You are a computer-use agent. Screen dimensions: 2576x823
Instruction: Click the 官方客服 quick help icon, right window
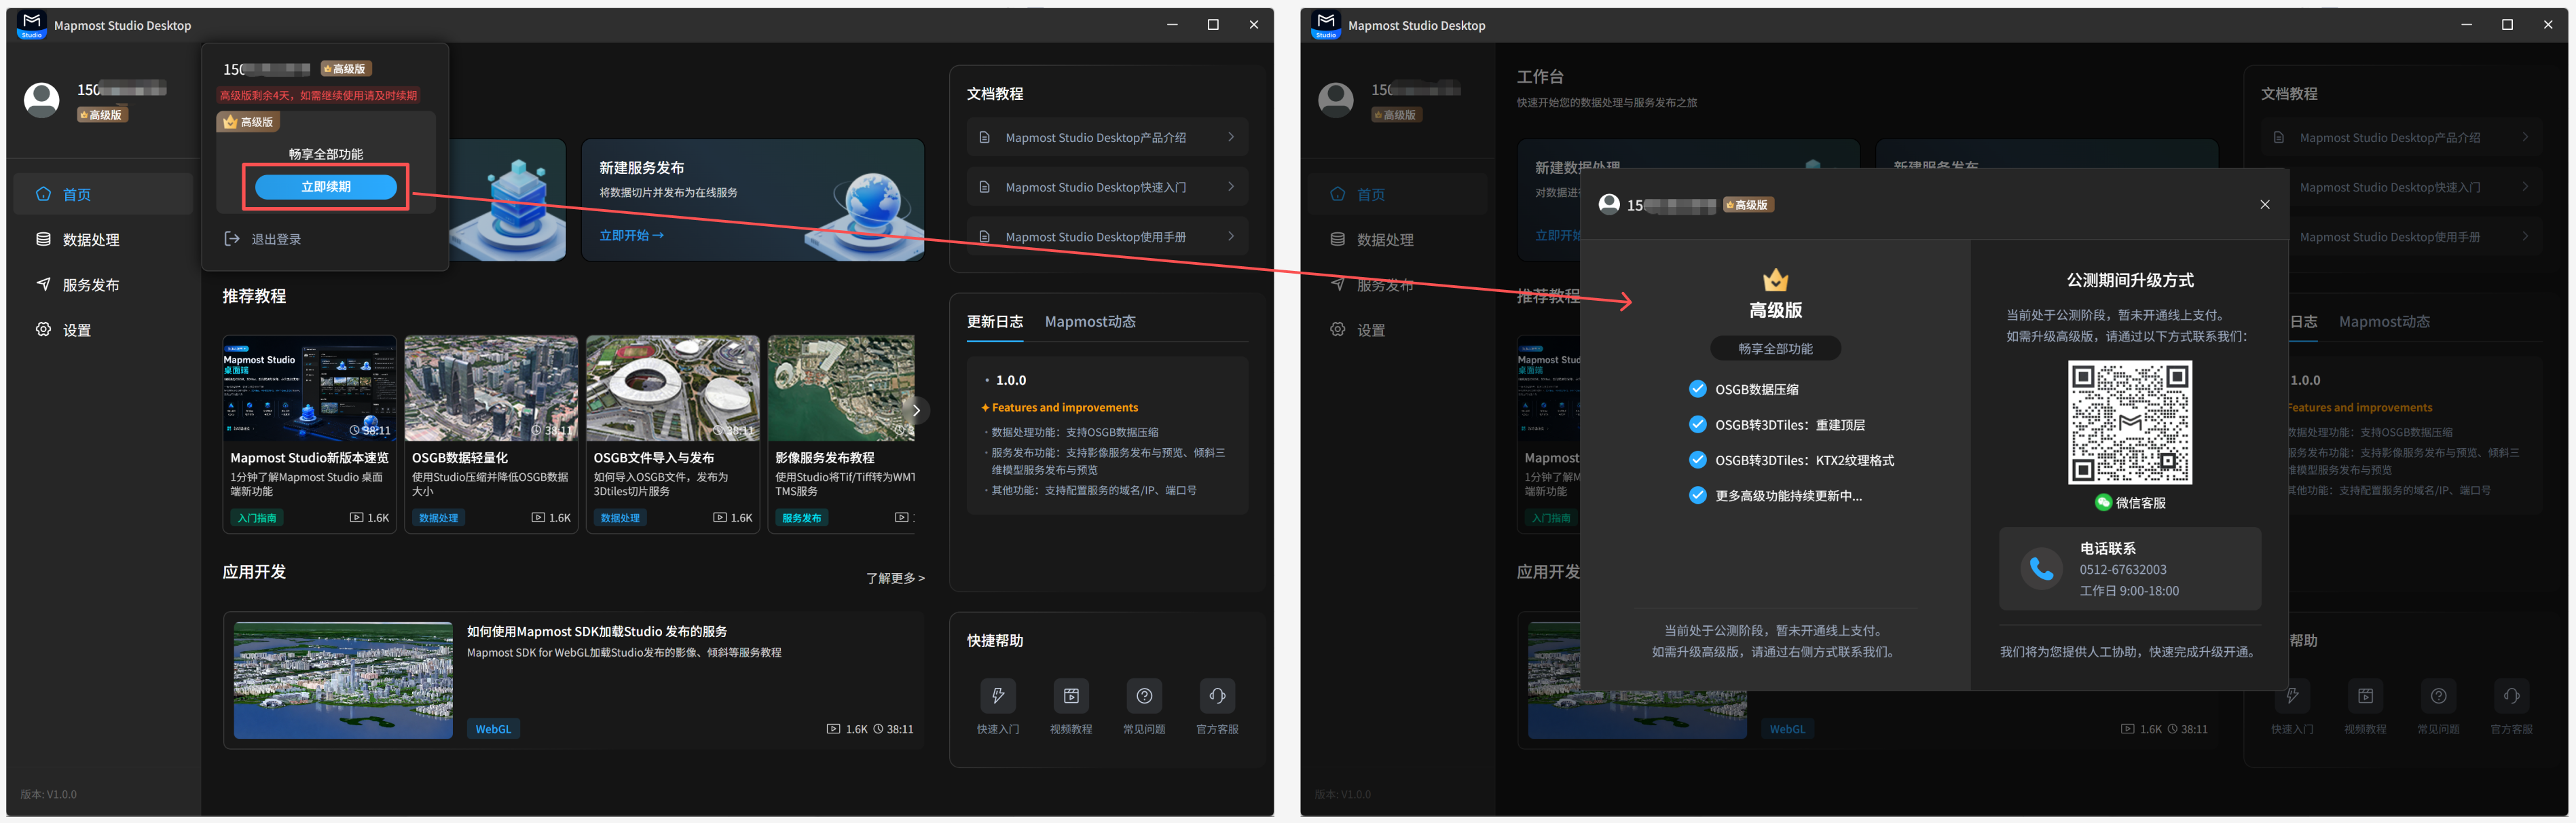(2511, 696)
